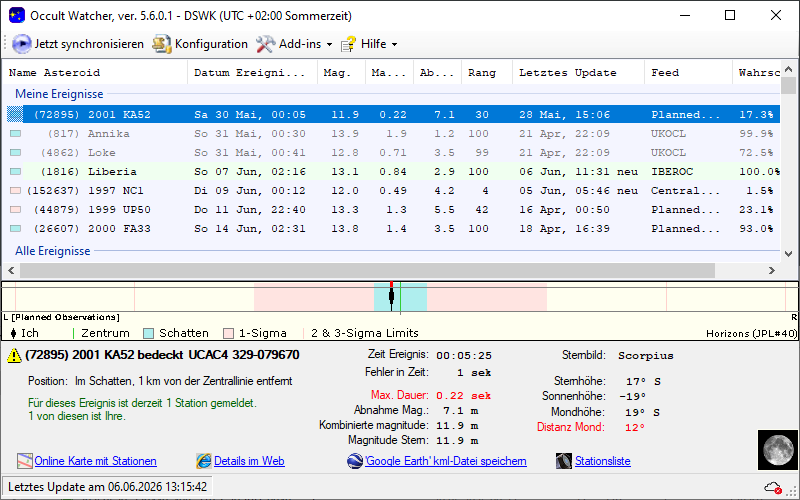Screen dimensions: 800x500
Task: Click the Jetzt synchronisieren icon
Action: pyautogui.click(x=21, y=44)
